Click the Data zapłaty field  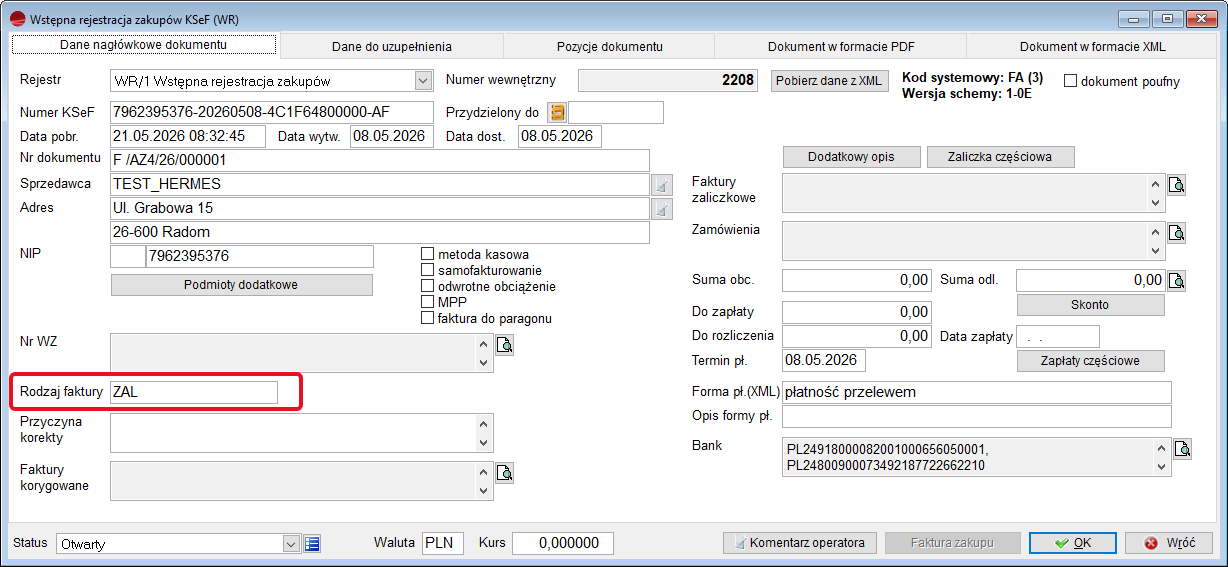point(1058,336)
